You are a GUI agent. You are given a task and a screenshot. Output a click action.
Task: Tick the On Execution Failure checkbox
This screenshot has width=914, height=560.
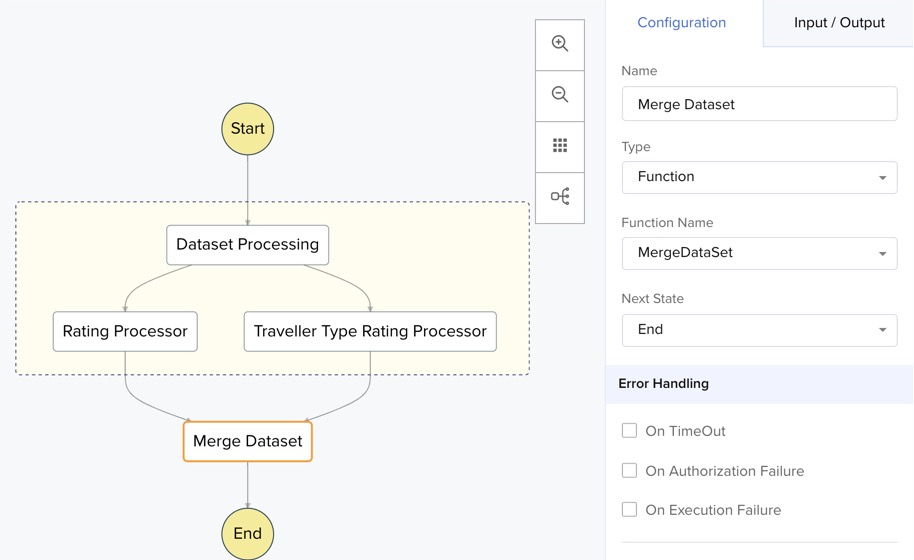click(629, 510)
